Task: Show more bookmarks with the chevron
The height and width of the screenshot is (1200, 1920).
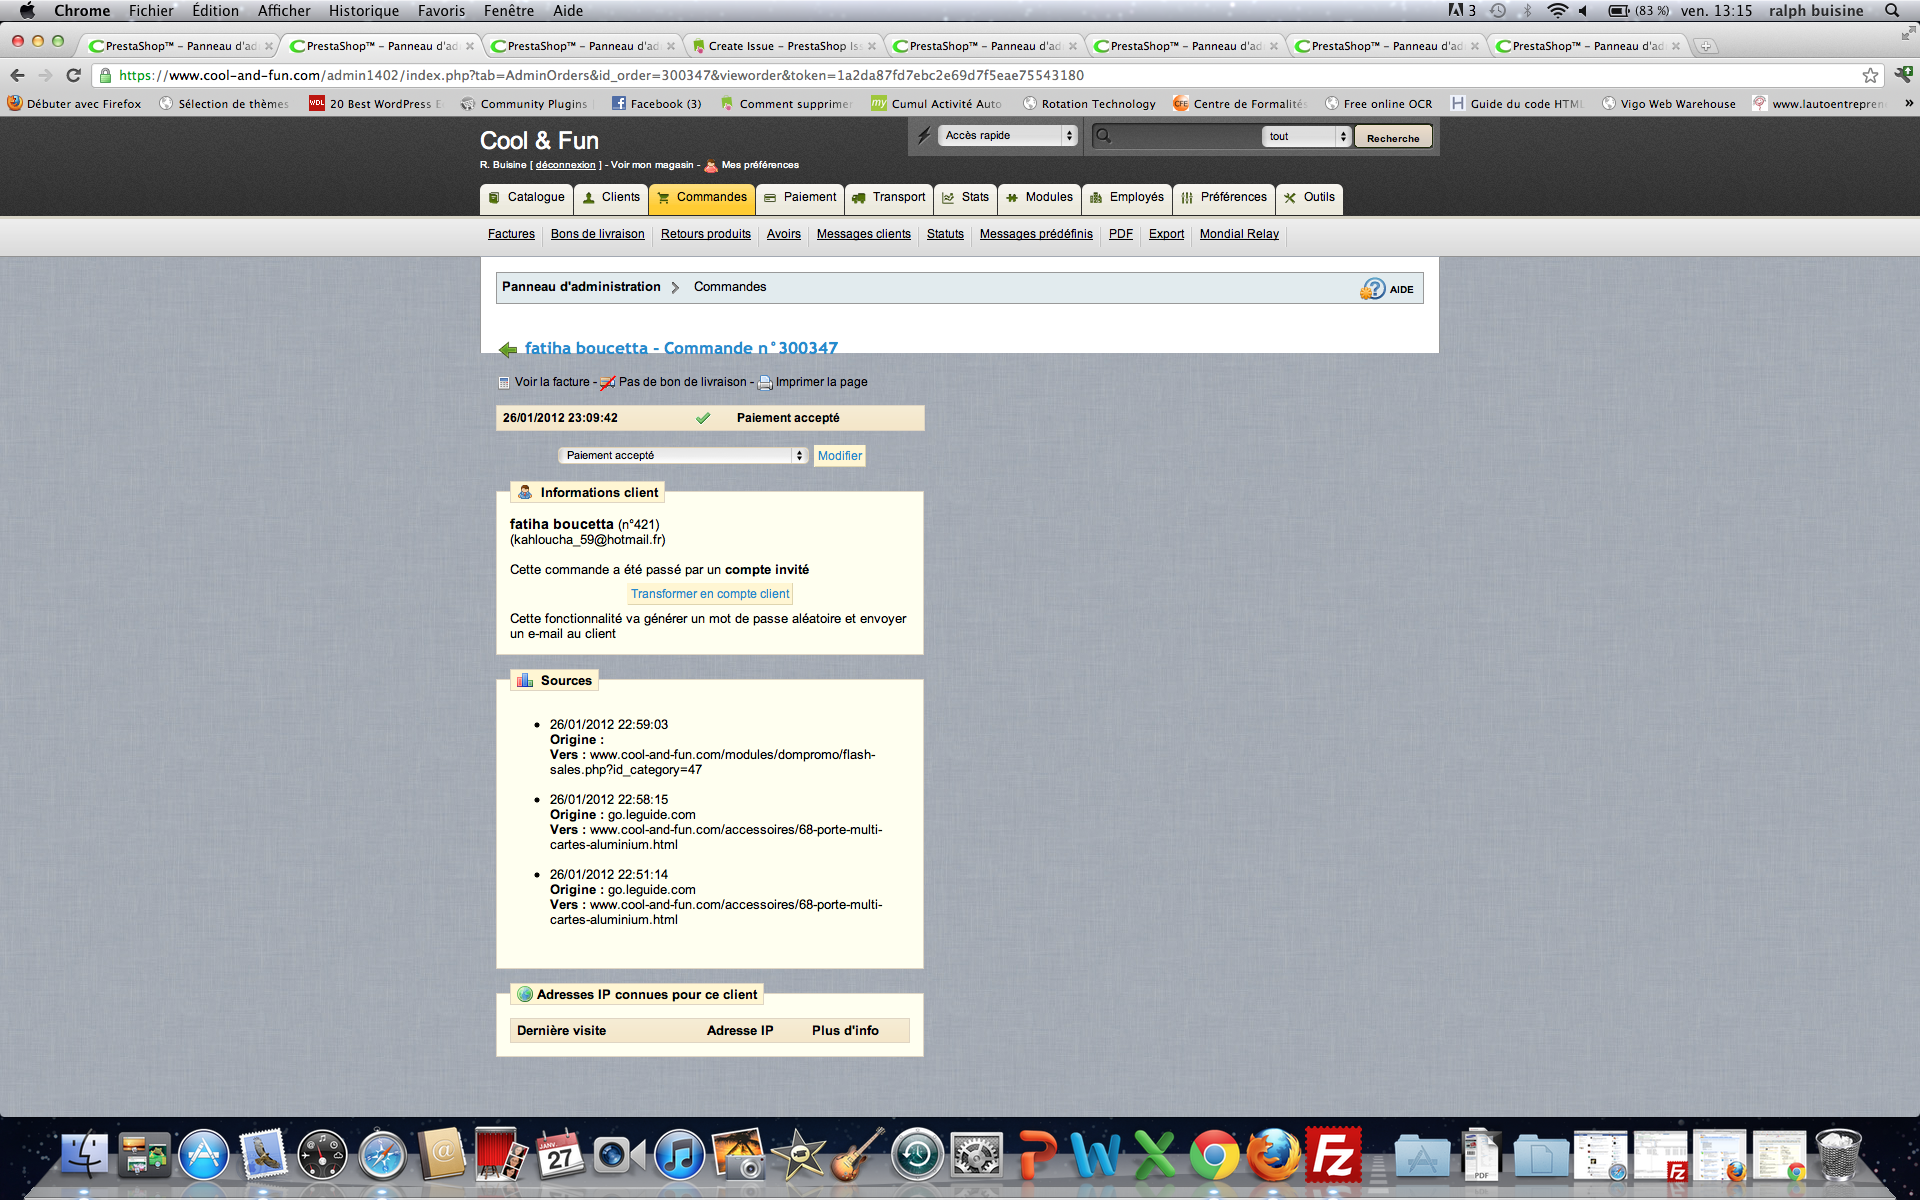Action: tap(1908, 103)
